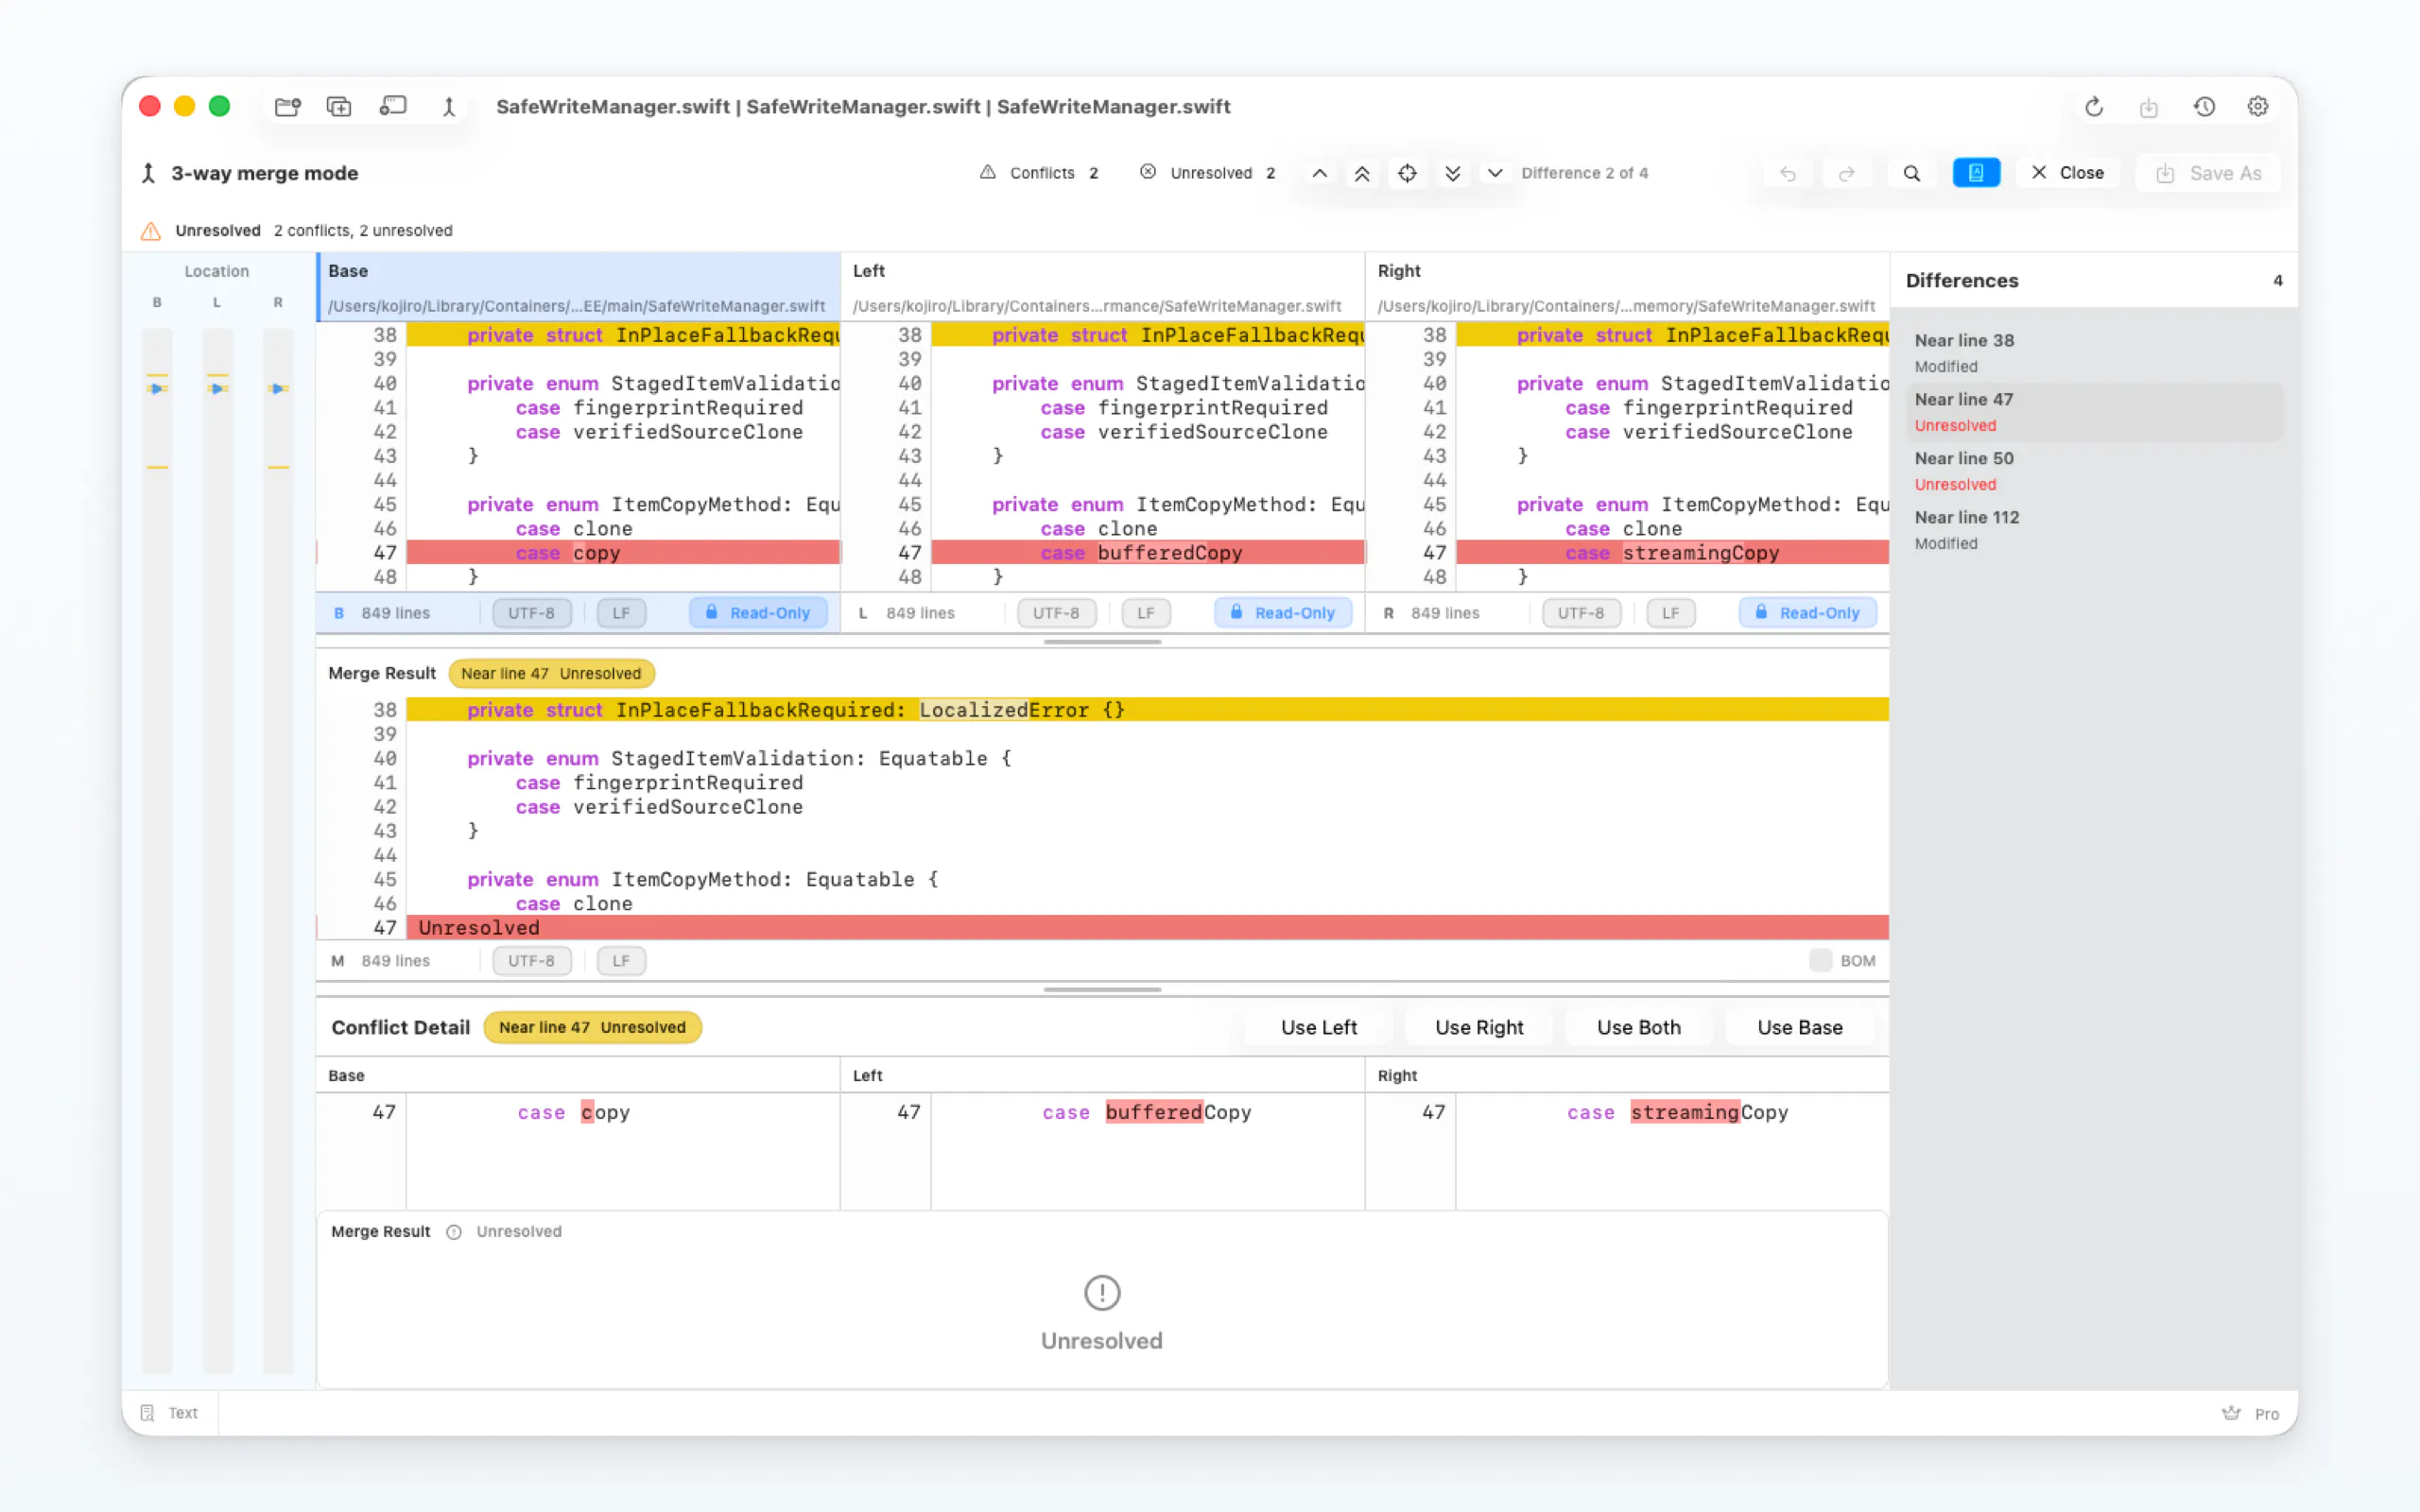
Task: Click 'case streamingCopy' in Right pane line 47
Action: (x=1672, y=553)
